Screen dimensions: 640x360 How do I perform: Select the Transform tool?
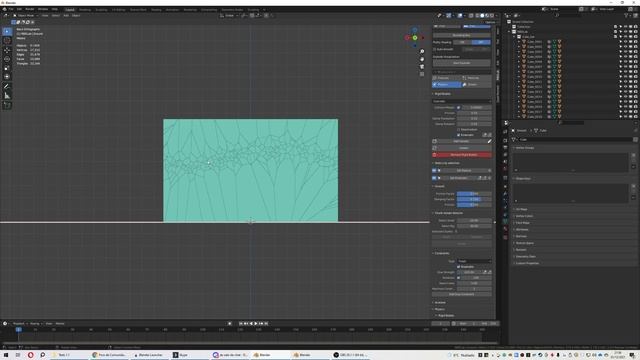tap(7, 77)
